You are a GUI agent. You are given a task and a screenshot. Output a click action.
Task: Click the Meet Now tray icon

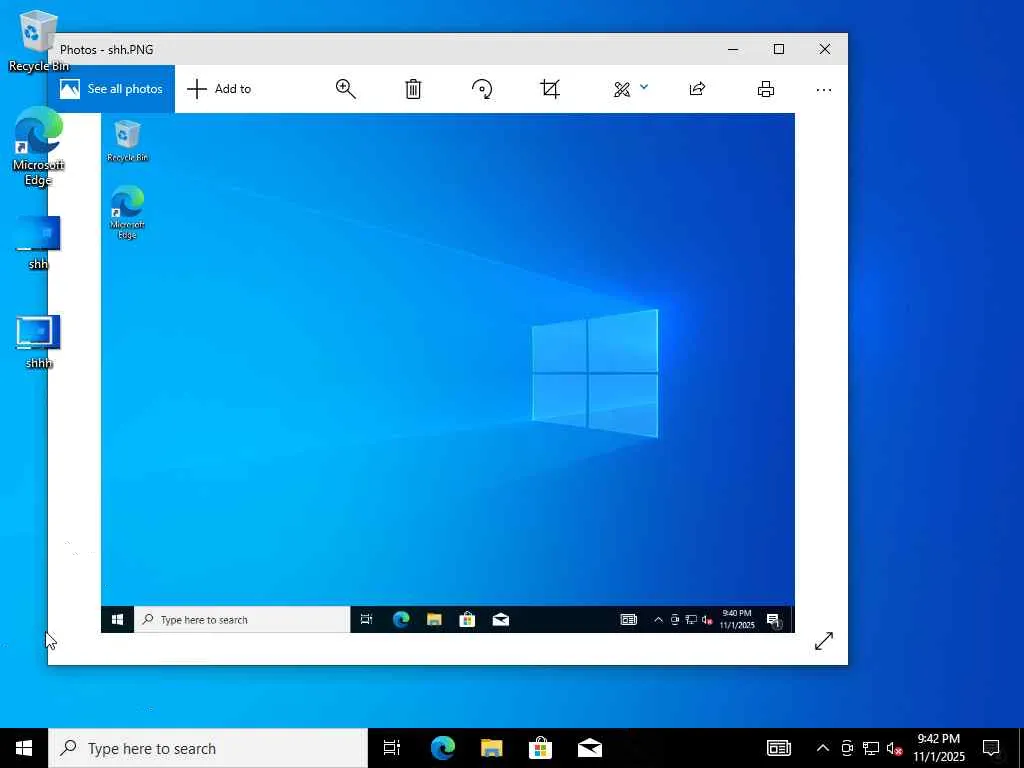(x=847, y=748)
